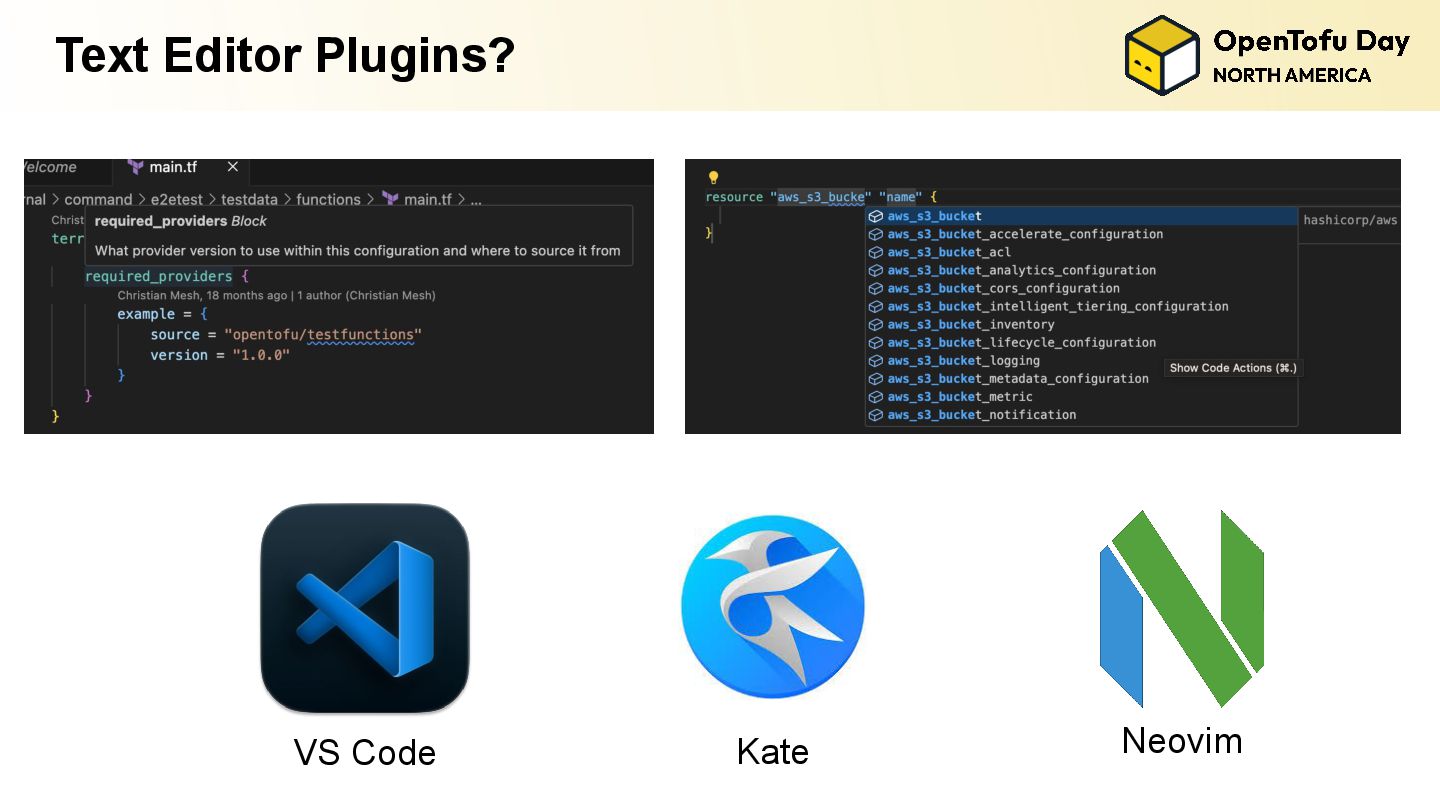Click the 'VS Code' caption
1440x810 pixels.
(x=365, y=752)
